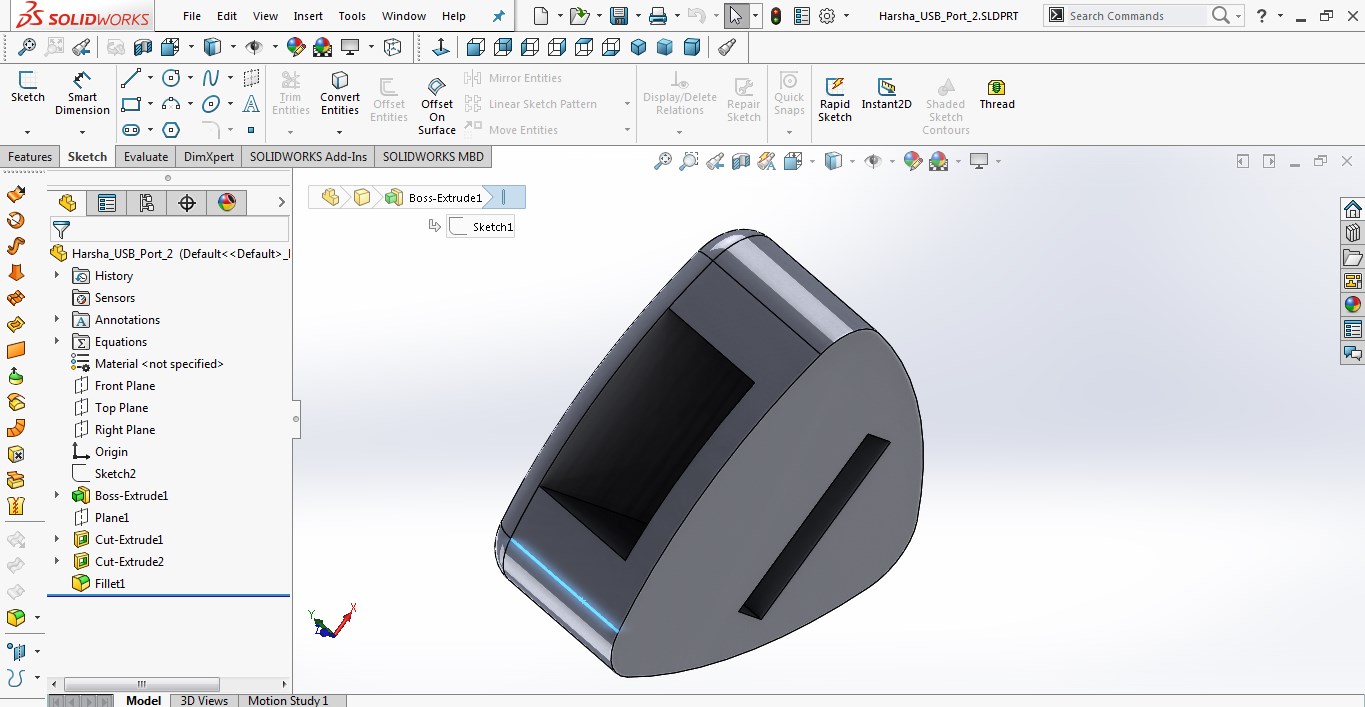The width and height of the screenshot is (1365, 707).
Task: Expand the History tree node
Action: point(56,275)
